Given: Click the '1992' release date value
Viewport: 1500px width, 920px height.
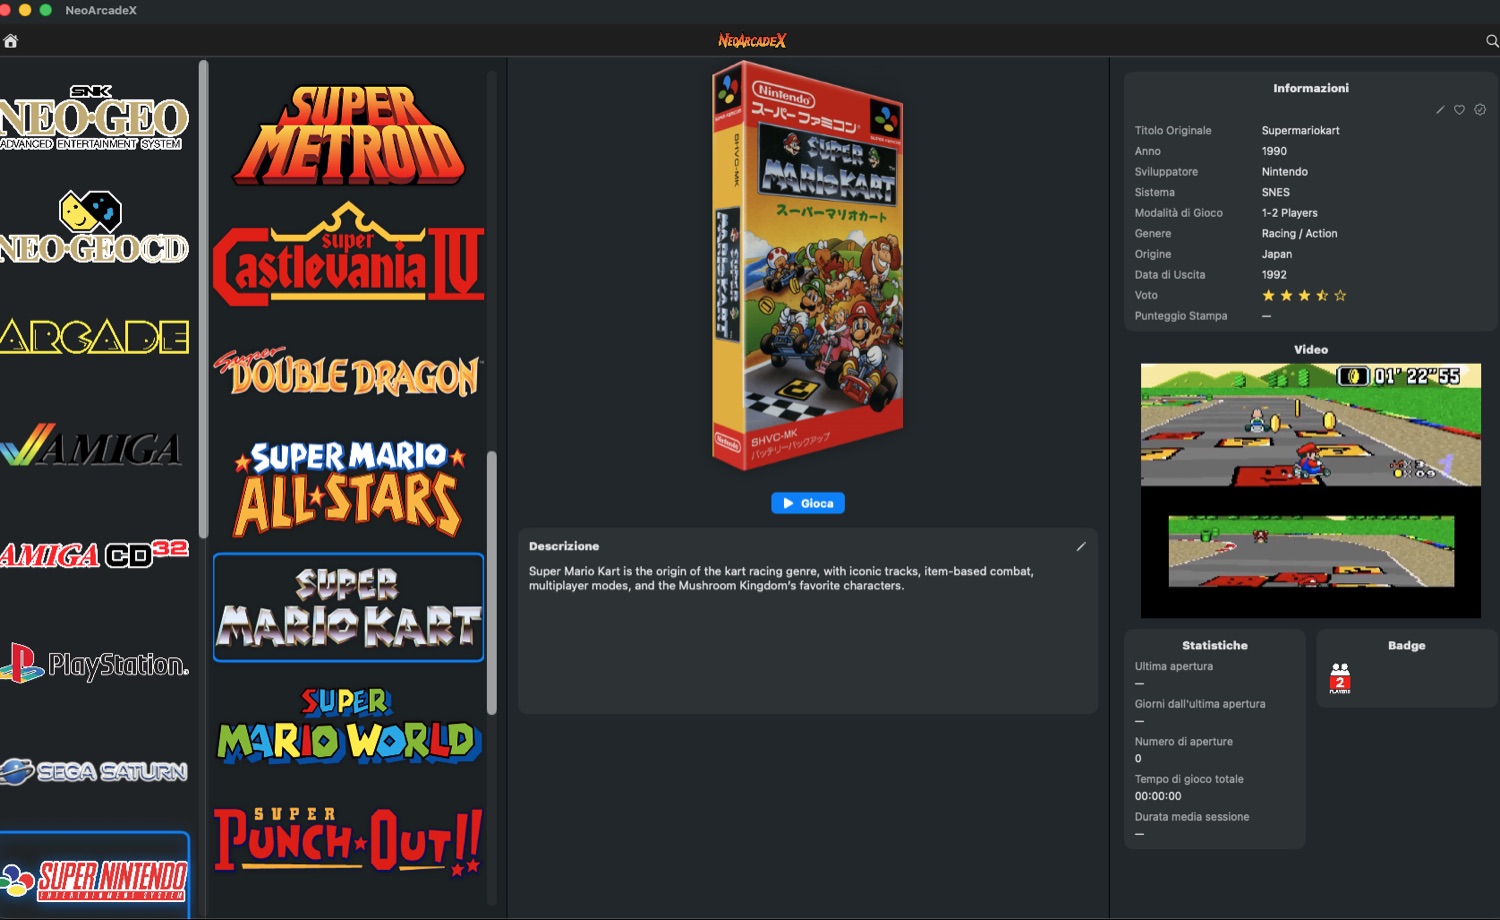Looking at the screenshot, I should coord(1274,274).
